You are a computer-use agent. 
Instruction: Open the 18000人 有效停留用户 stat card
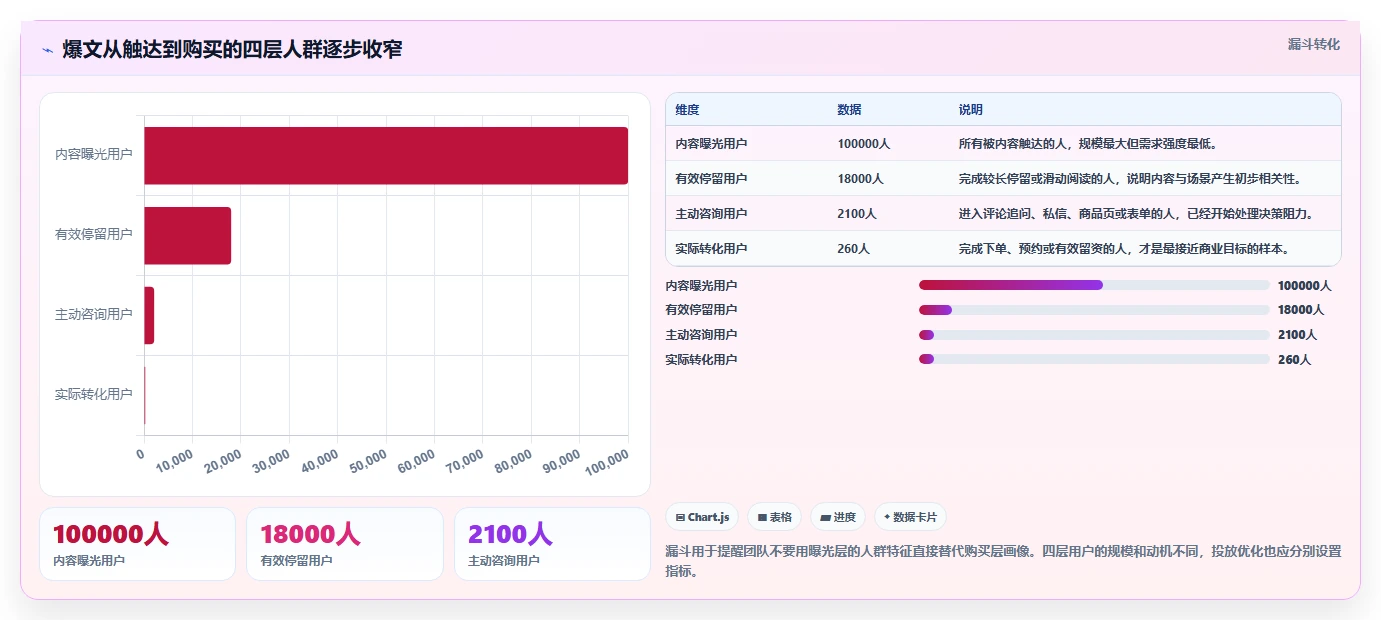tap(345, 544)
